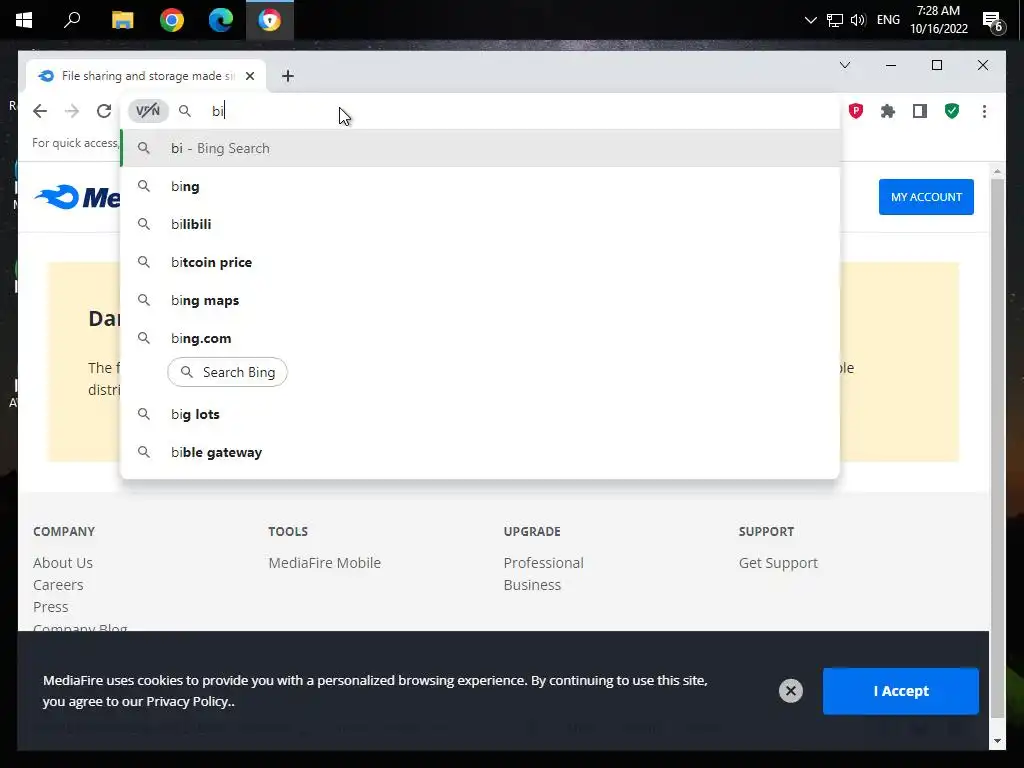Click the green shield extension icon
Viewport: 1024px width, 768px height.
tap(952, 111)
